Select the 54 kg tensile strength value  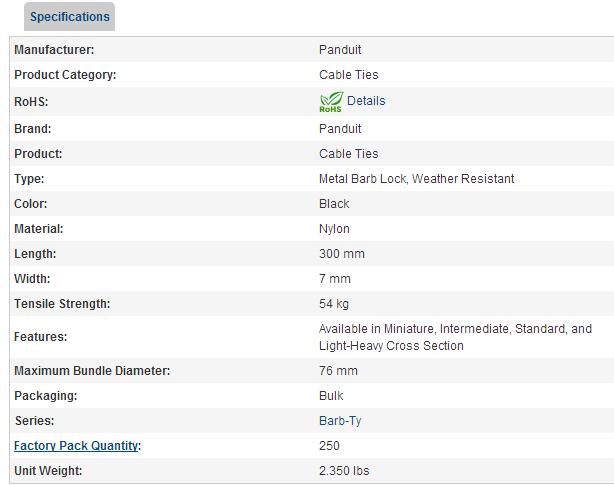334,304
